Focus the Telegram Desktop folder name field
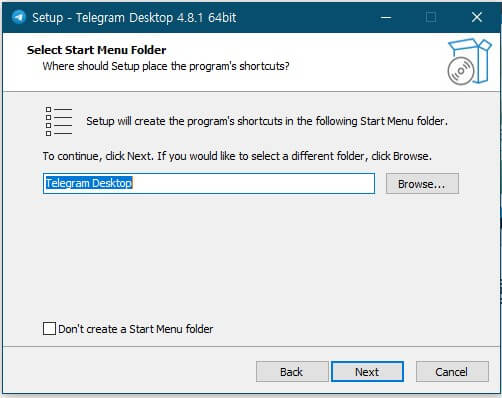The height and width of the screenshot is (398, 502). [209, 183]
